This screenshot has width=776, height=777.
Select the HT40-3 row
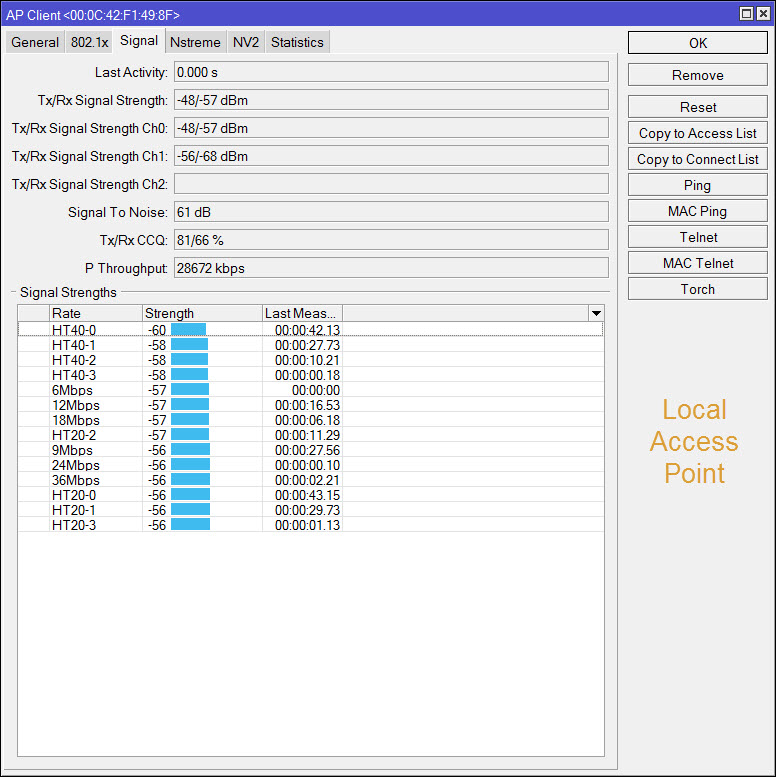(311, 375)
